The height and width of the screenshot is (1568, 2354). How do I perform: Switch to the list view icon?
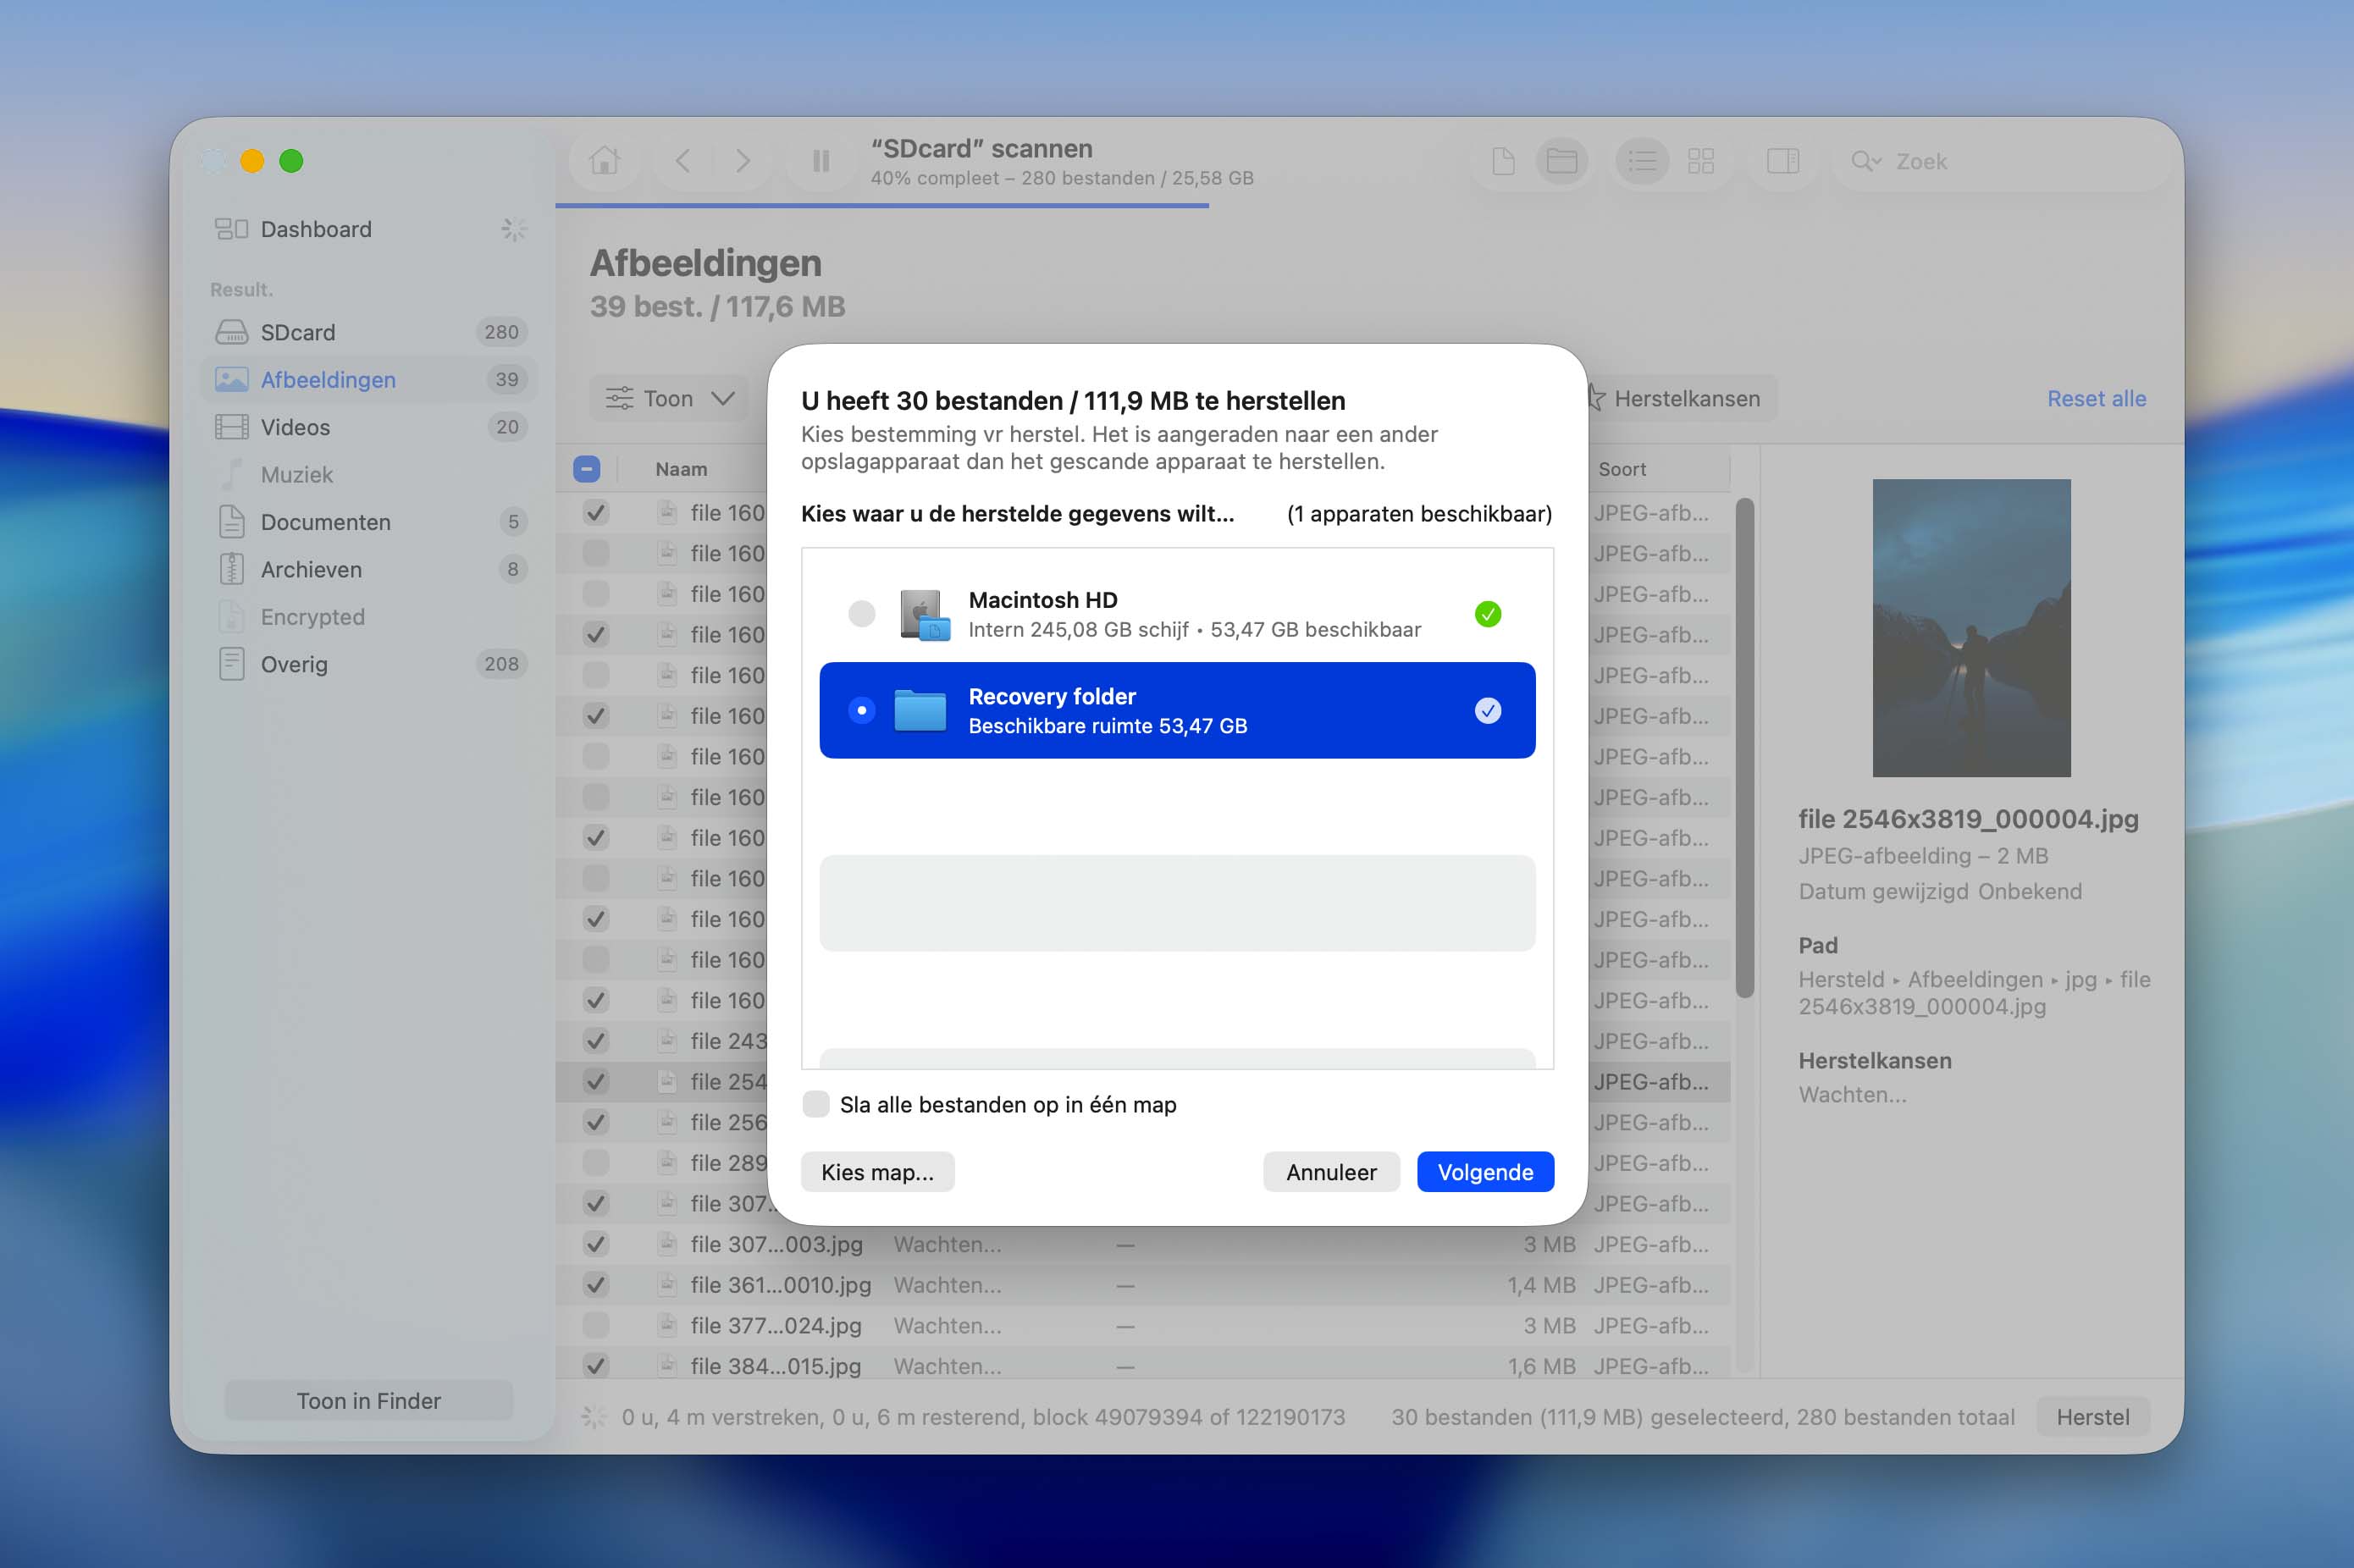1641,160
